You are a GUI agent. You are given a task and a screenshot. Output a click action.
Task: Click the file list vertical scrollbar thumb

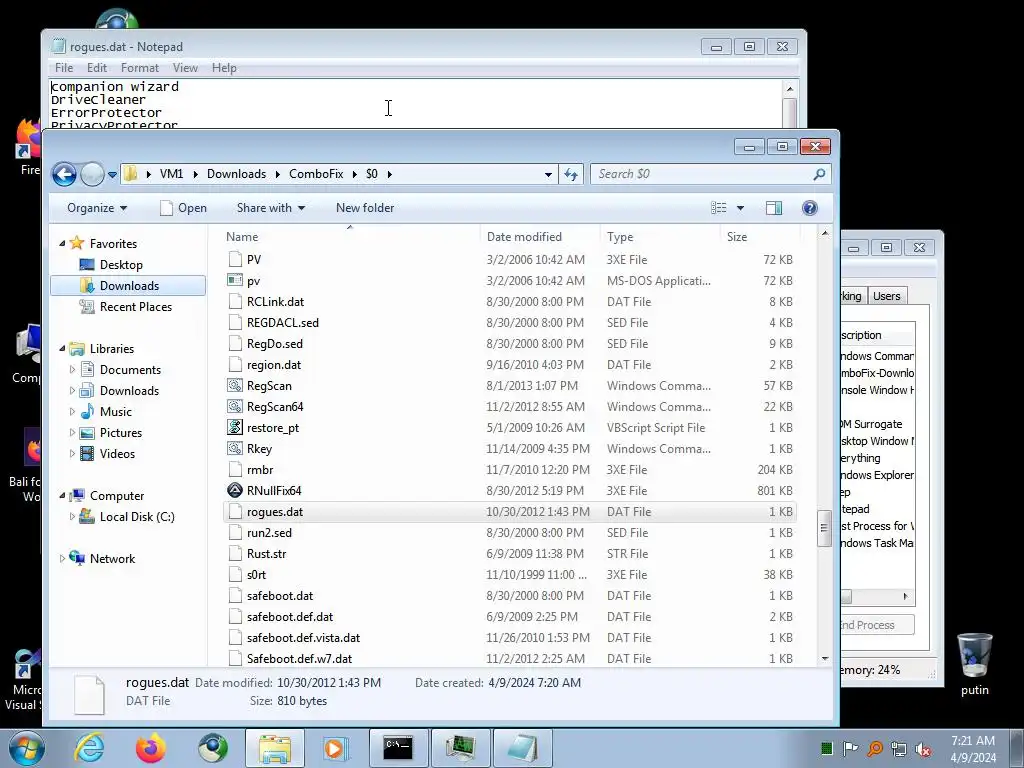824,528
